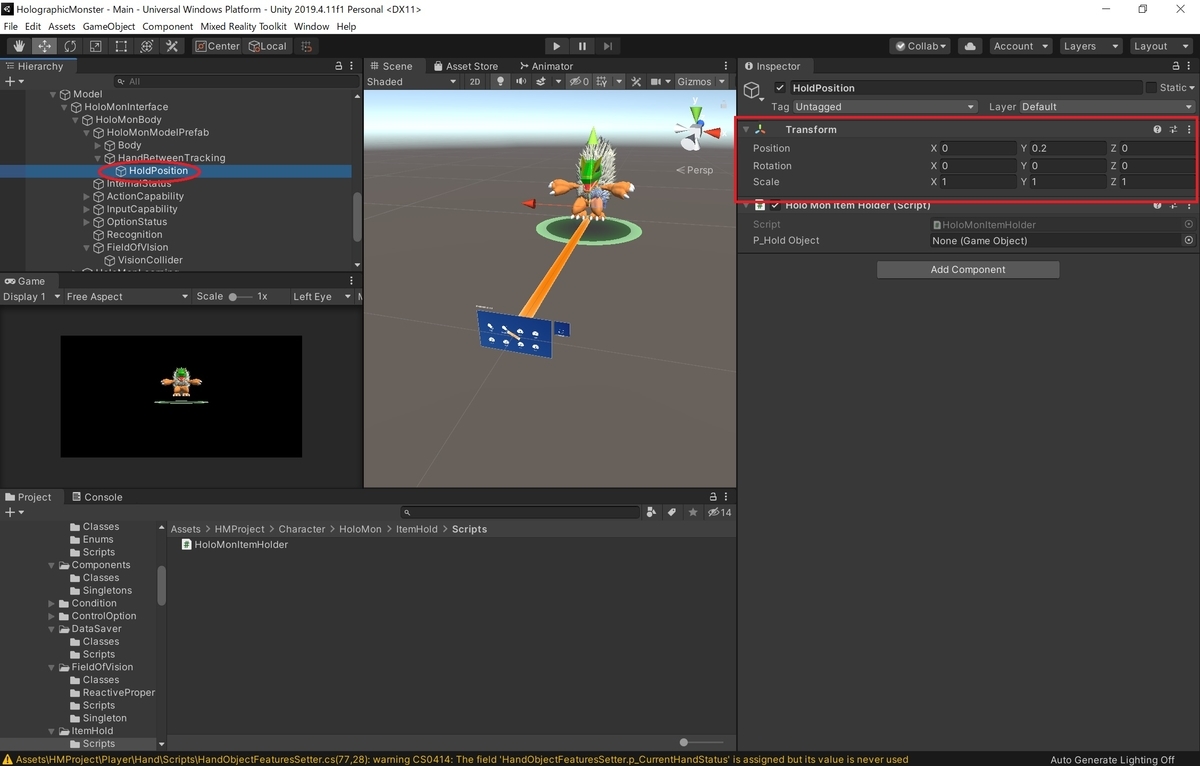
Task: Toggle the Static checkbox
Action: point(1151,88)
